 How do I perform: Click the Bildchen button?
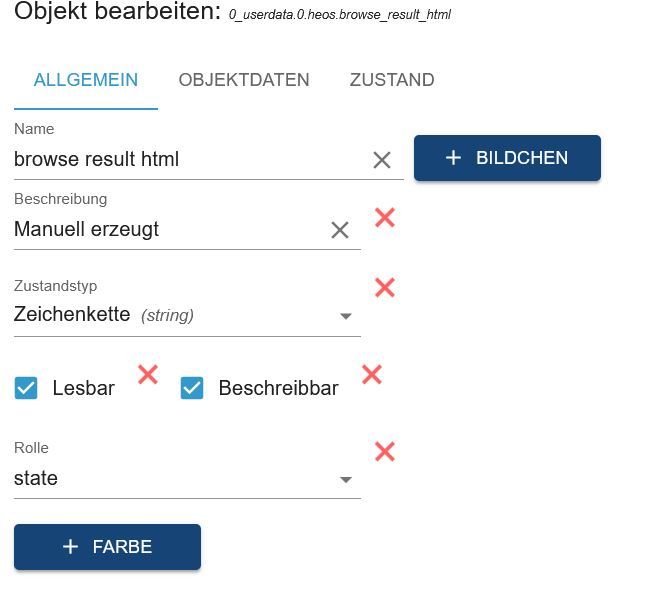(x=507, y=158)
